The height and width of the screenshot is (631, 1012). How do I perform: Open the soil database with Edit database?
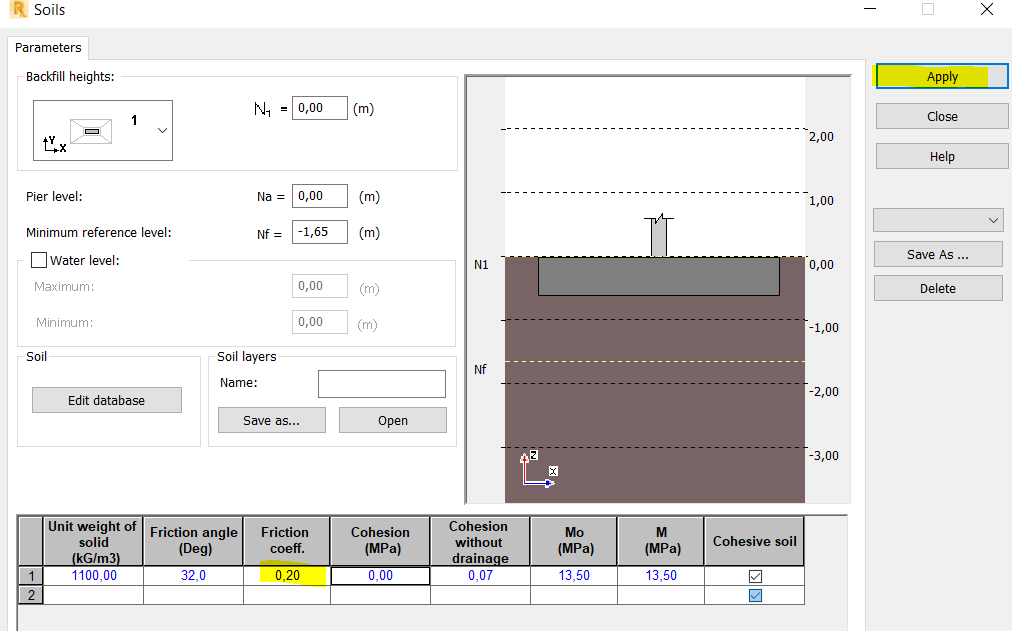click(x=106, y=399)
